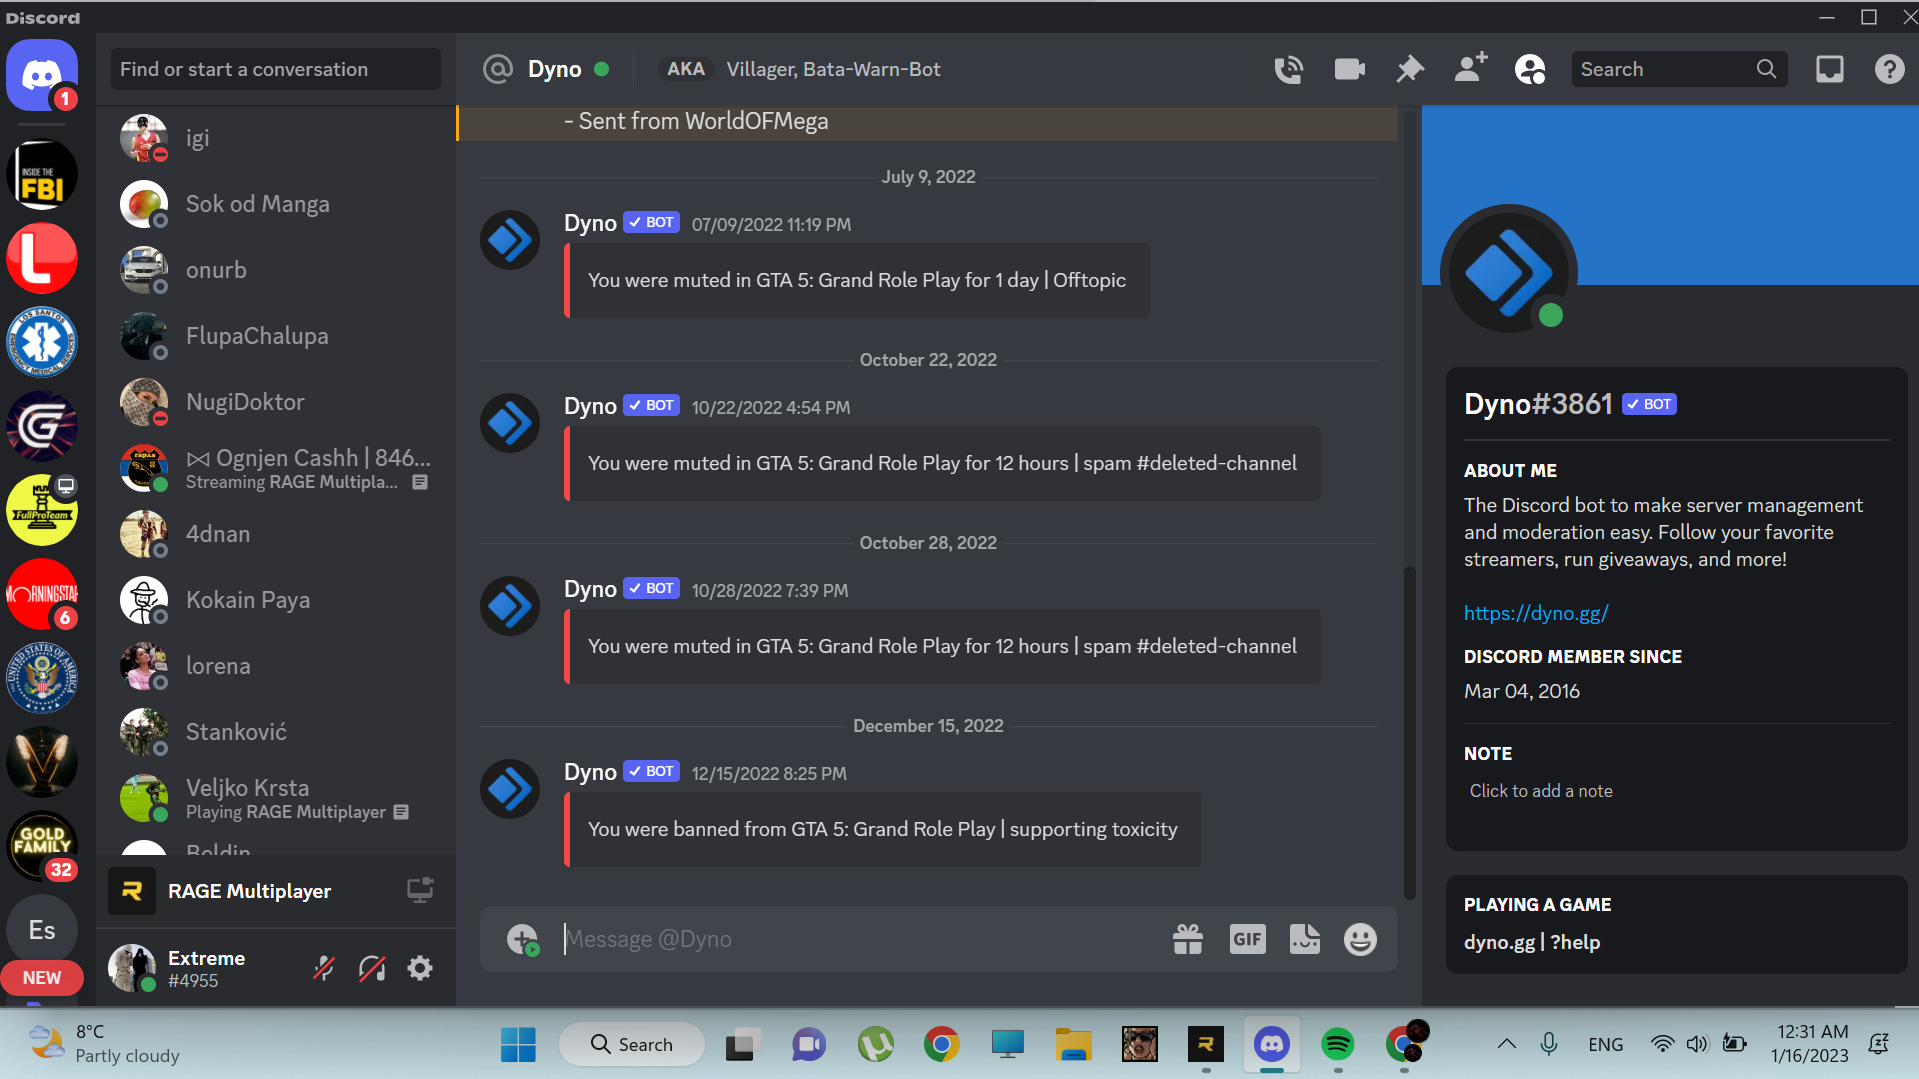
Task: Click Dyno avatar on December 15 message
Action: (x=510, y=789)
